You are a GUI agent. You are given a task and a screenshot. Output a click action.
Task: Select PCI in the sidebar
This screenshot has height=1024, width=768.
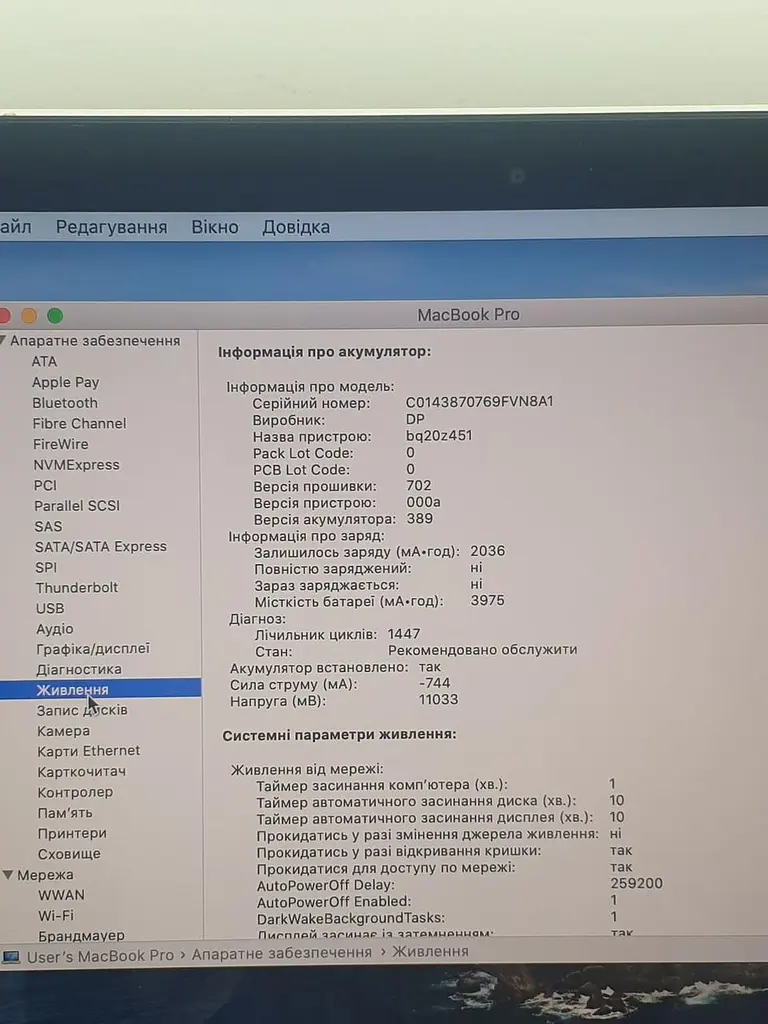click(45, 485)
